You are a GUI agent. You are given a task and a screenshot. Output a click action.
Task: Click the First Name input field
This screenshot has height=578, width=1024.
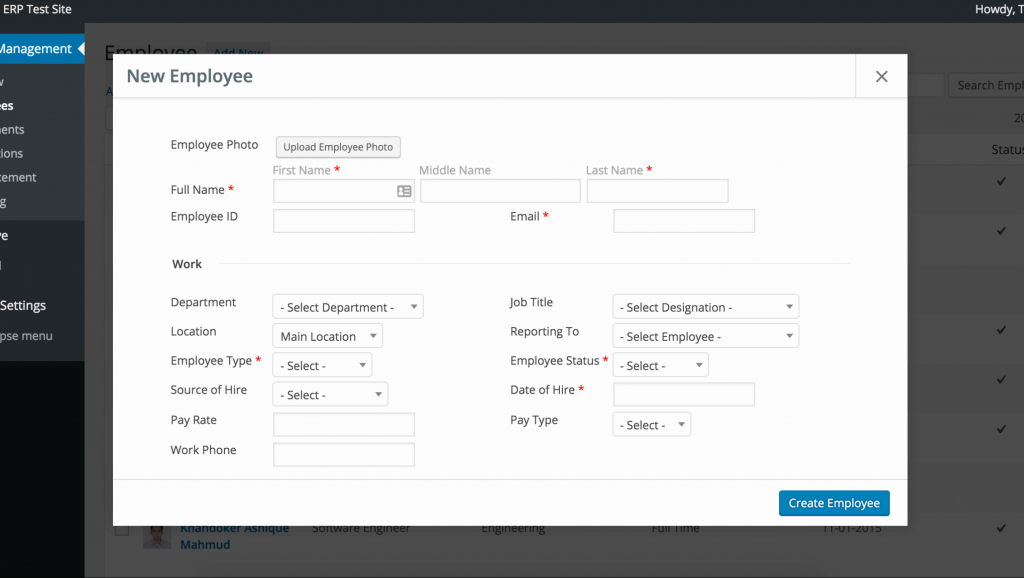point(333,191)
